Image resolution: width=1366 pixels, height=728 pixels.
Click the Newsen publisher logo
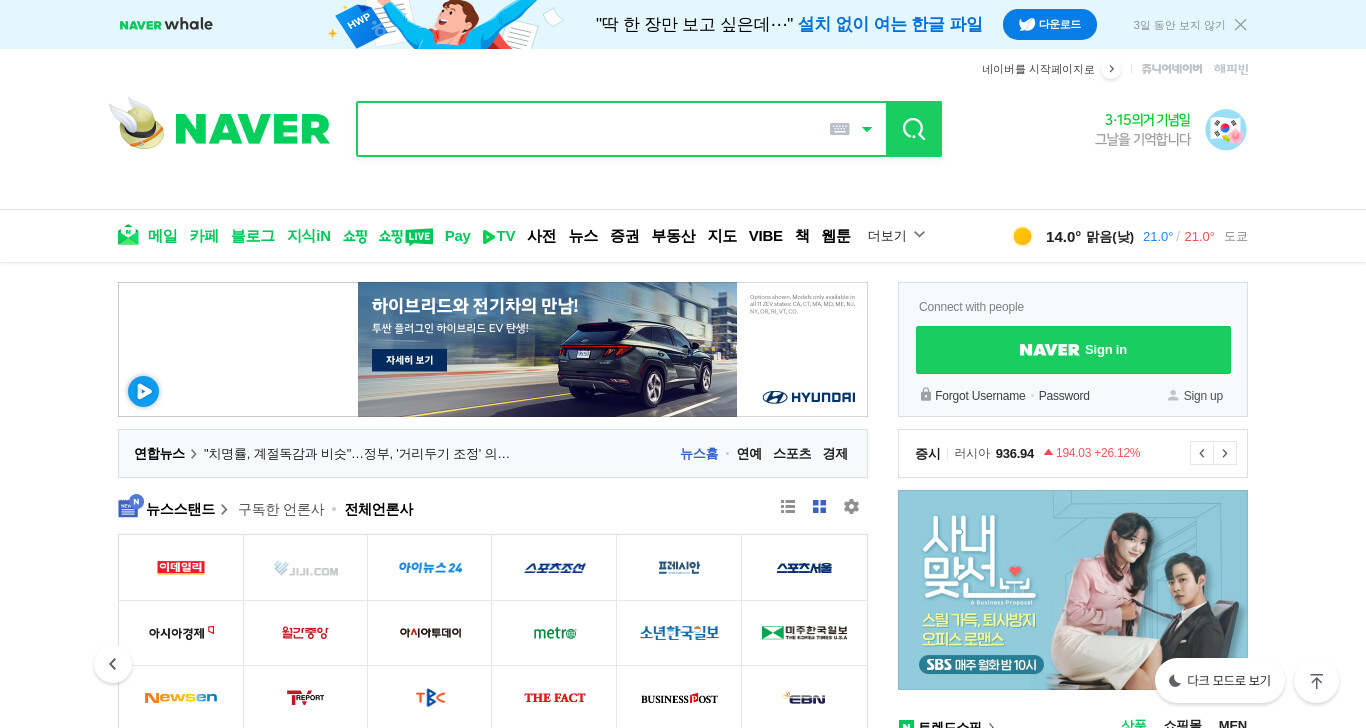point(181,698)
